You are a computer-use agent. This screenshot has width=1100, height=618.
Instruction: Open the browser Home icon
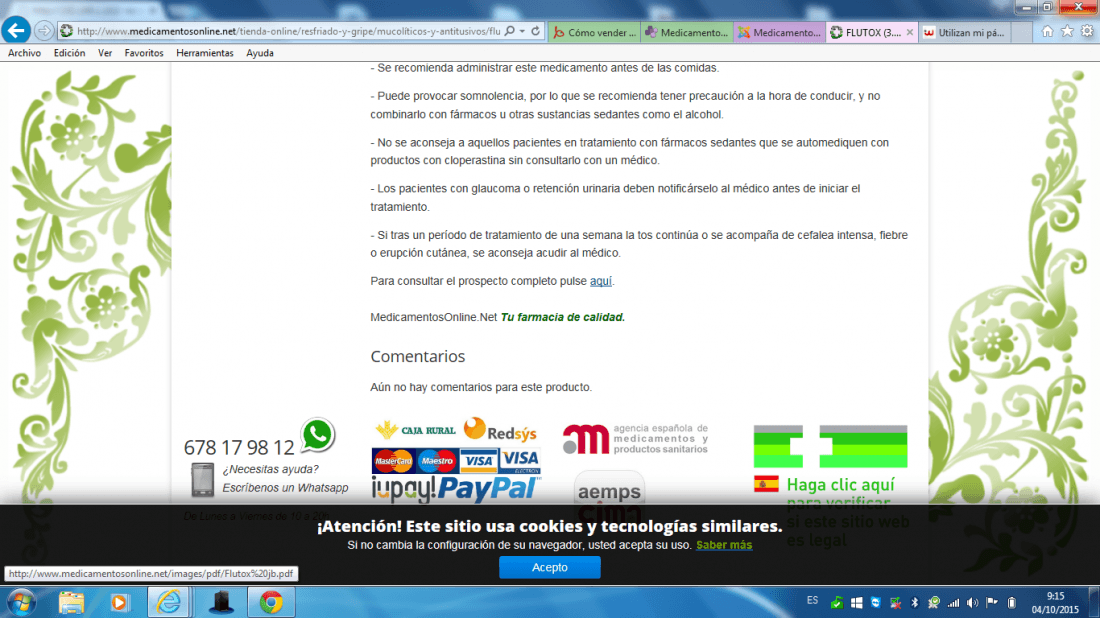1047,32
